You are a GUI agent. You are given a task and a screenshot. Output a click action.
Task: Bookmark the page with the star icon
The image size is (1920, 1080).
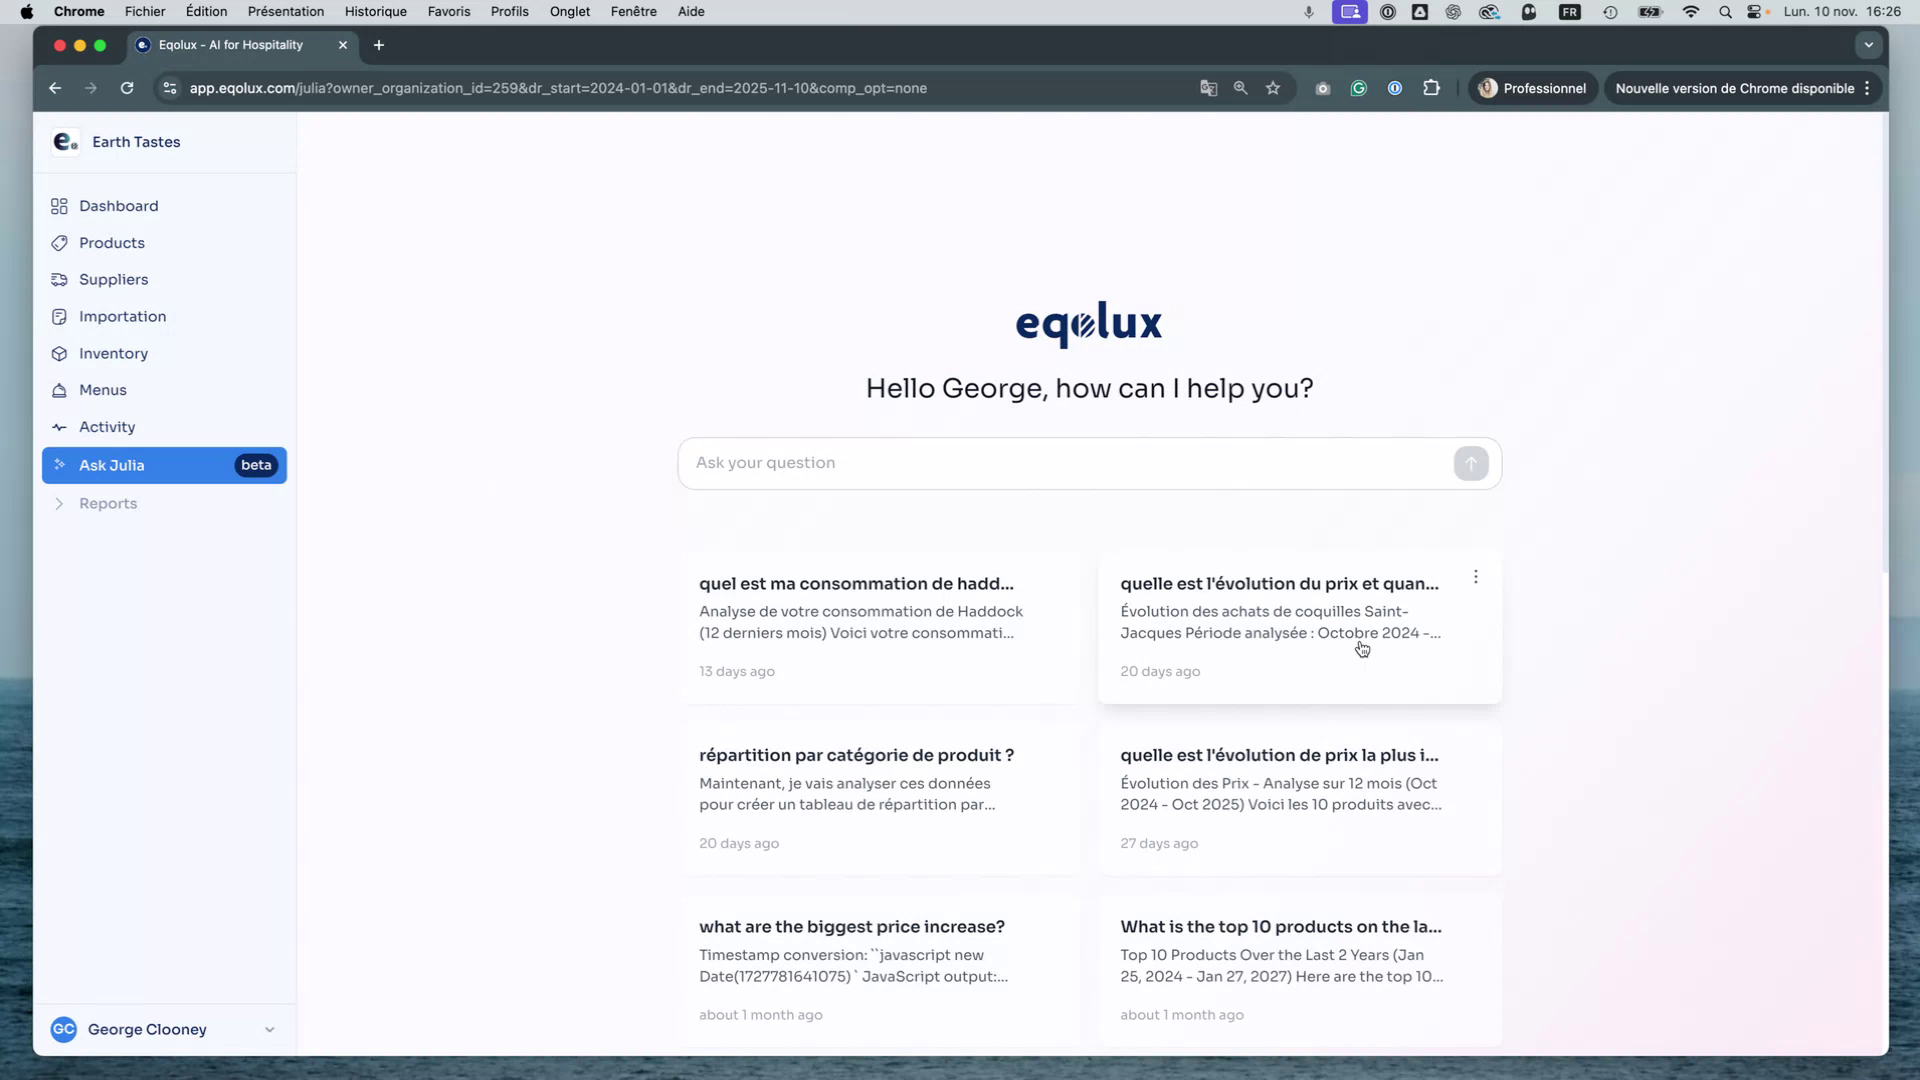[x=1273, y=88]
